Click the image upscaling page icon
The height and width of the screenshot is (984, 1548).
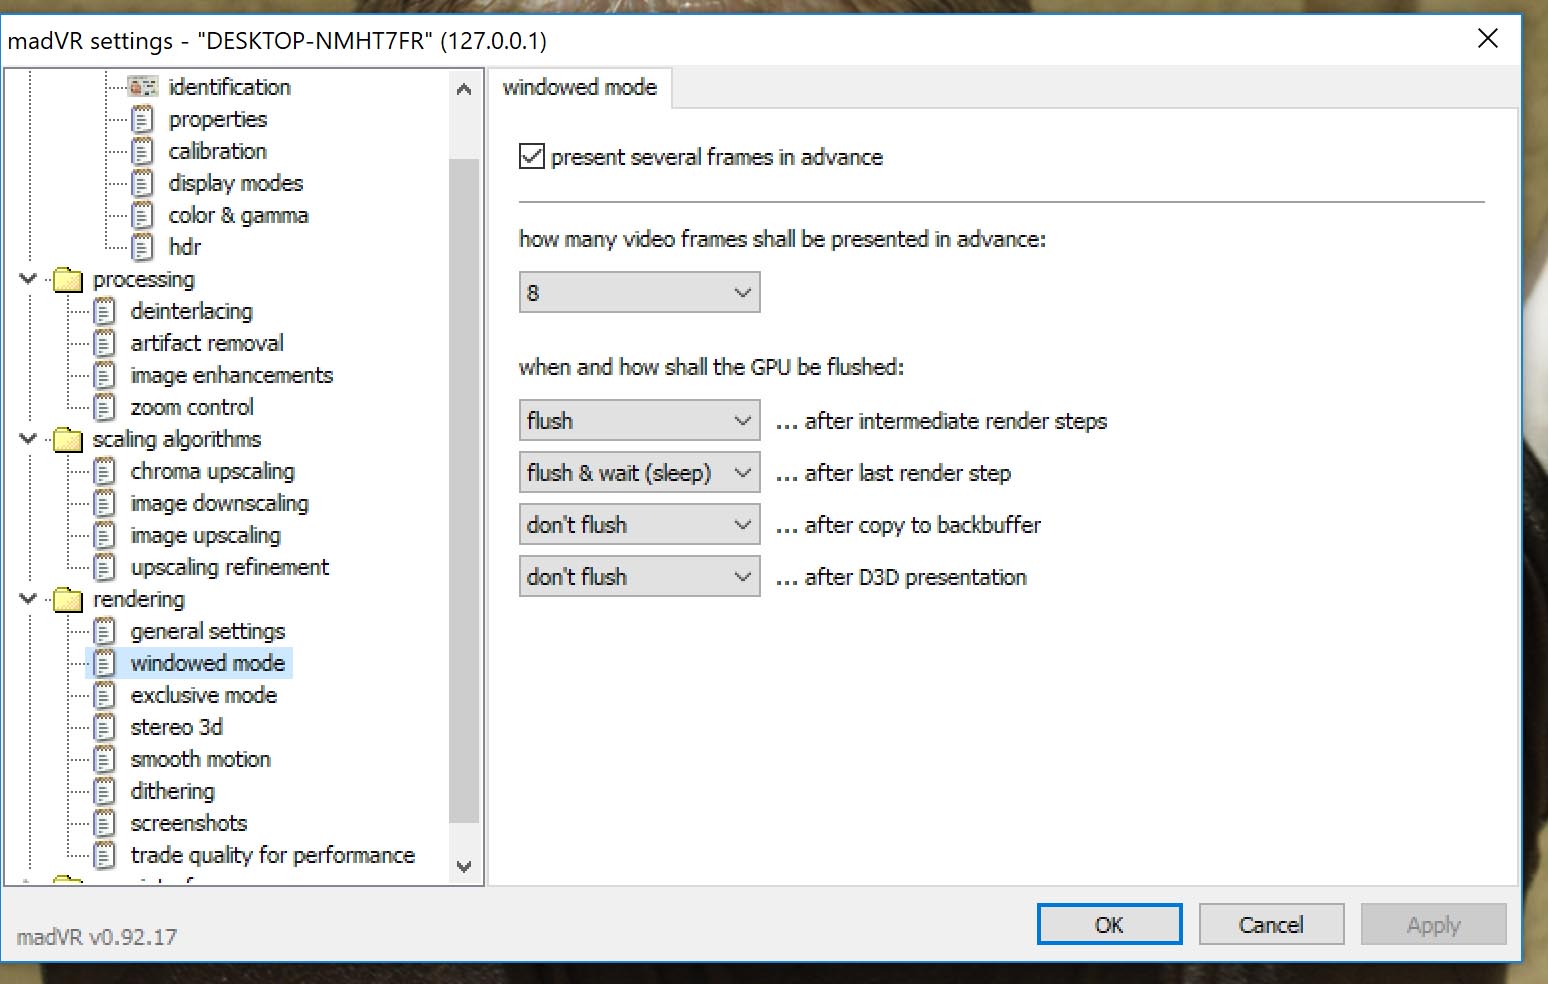105,535
